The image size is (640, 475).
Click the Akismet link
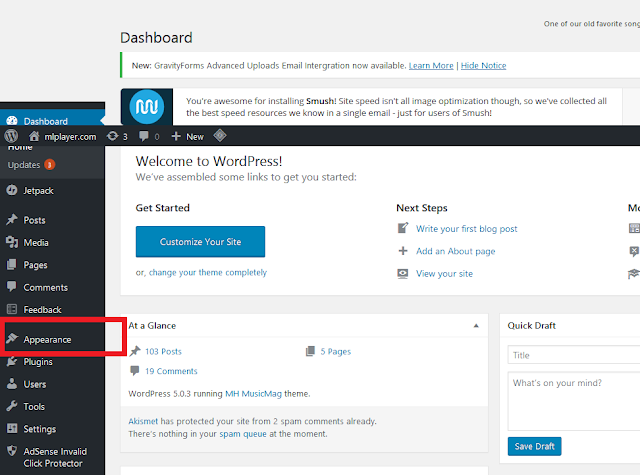coord(143,421)
